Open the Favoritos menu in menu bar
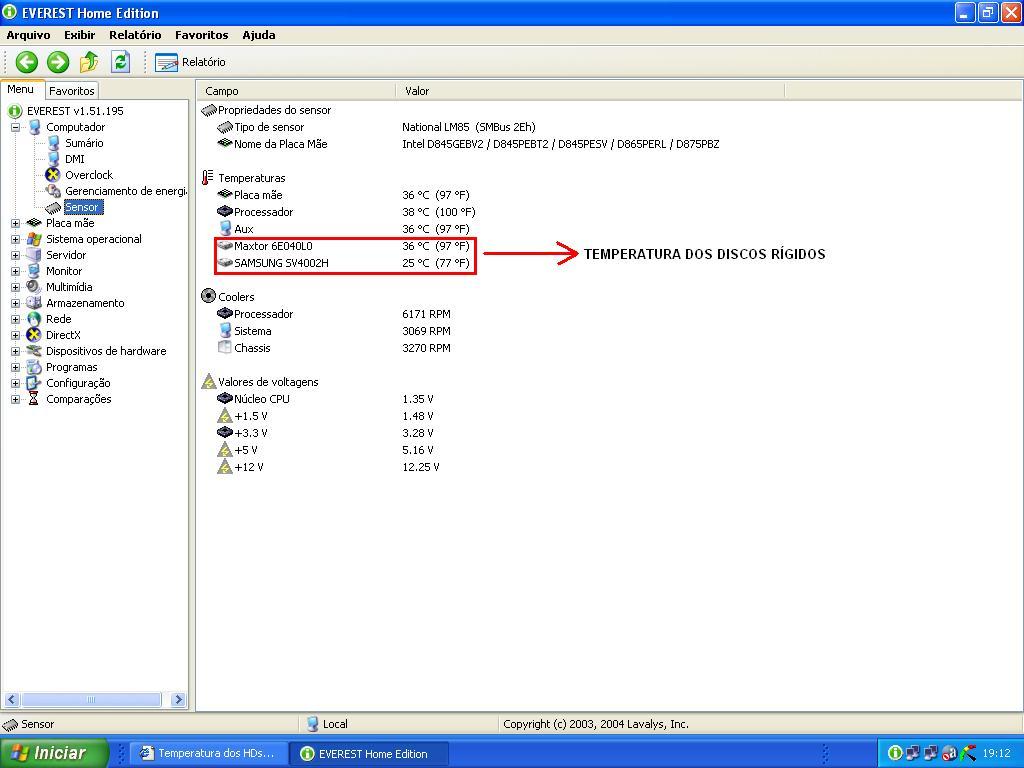 pyautogui.click(x=201, y=35)
